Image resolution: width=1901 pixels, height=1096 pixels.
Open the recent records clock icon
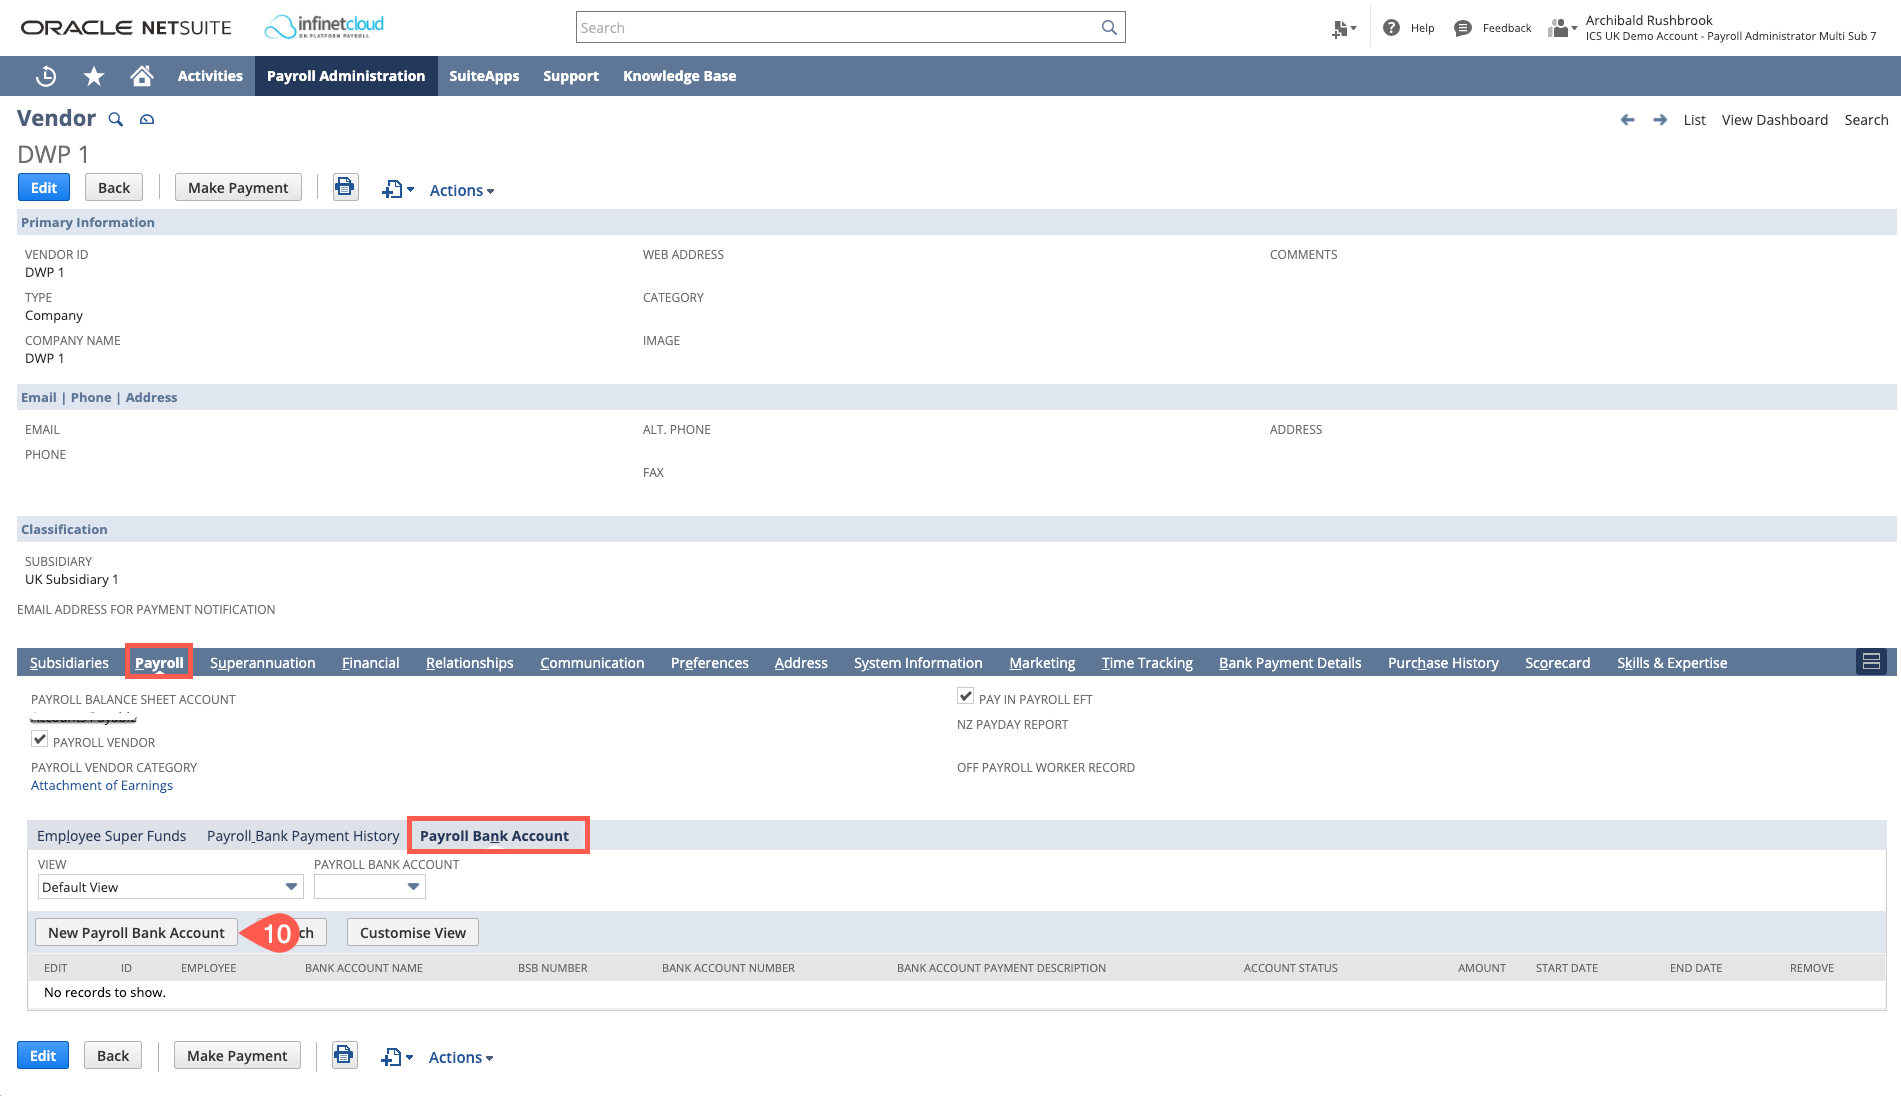click(45, 75)
